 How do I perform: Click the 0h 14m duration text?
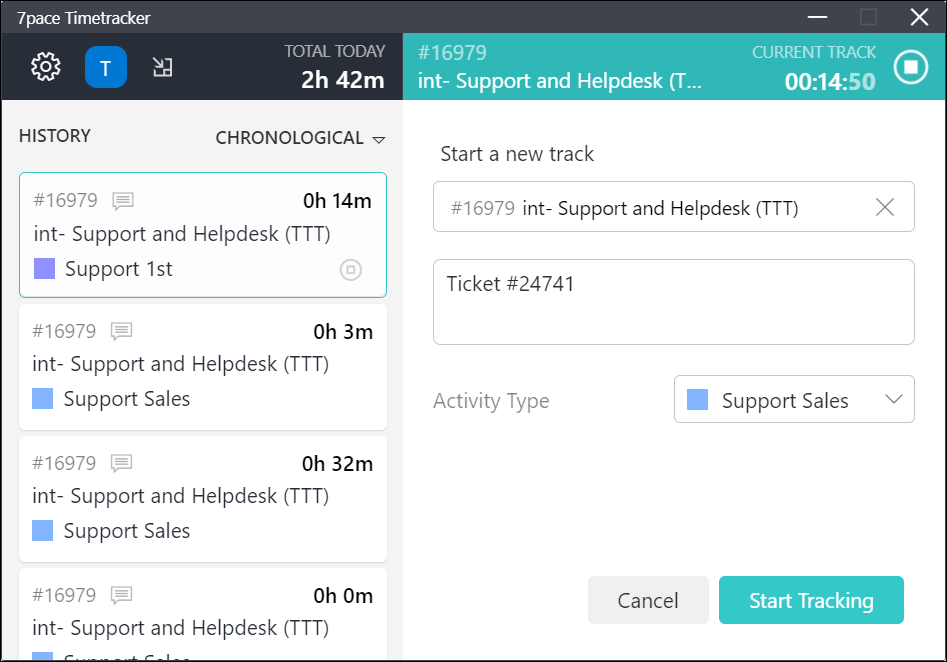click(337, 201)
